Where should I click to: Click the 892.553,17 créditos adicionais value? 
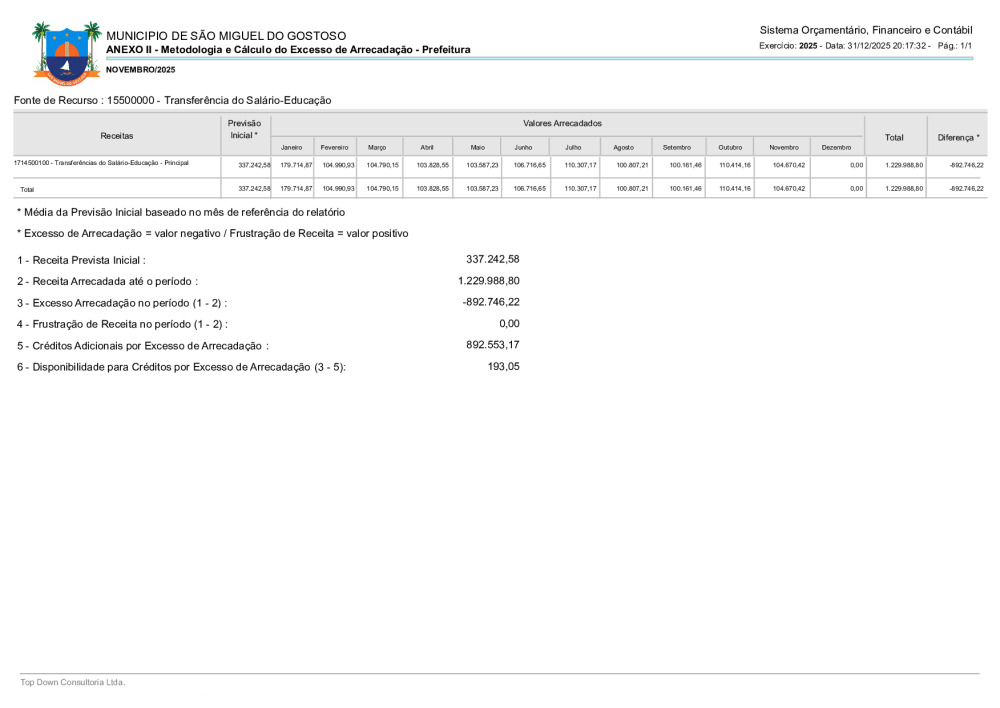tap(493, 344)
